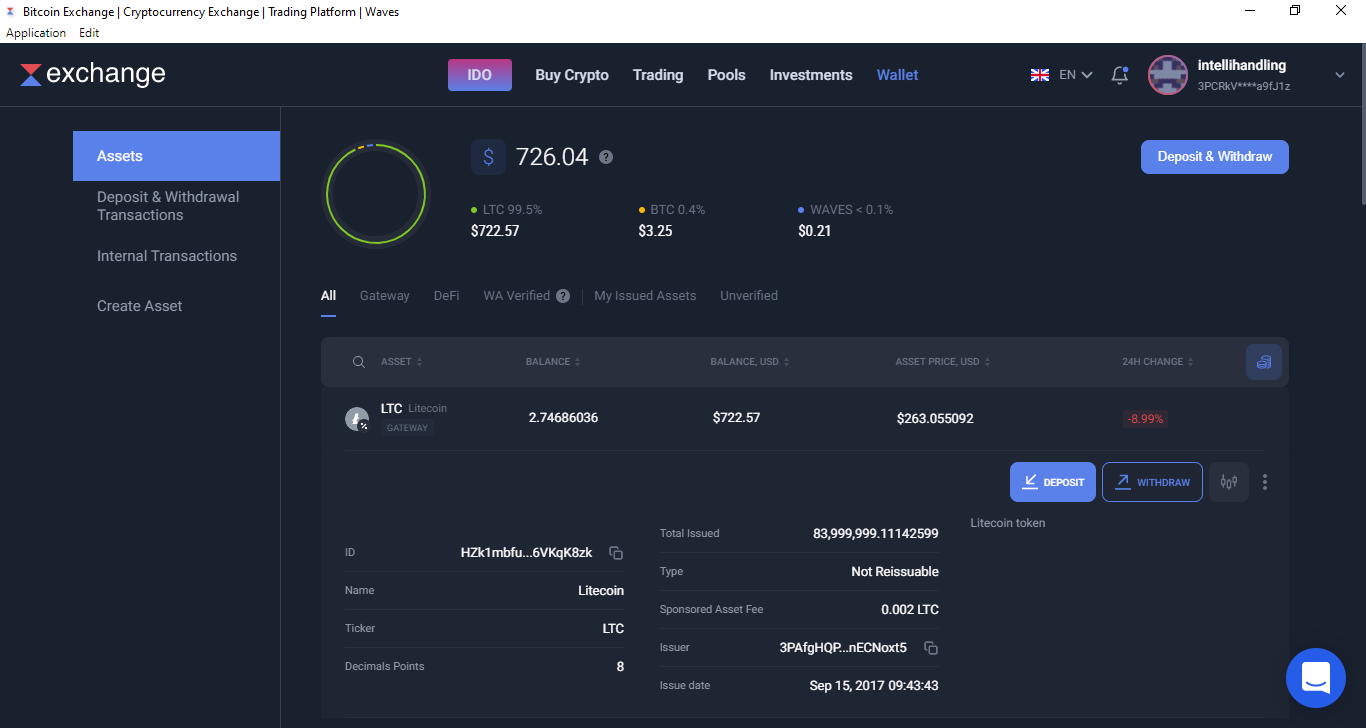
Task: Click the Deposit & Withdraw button
Action: [x=1215, y=157]
